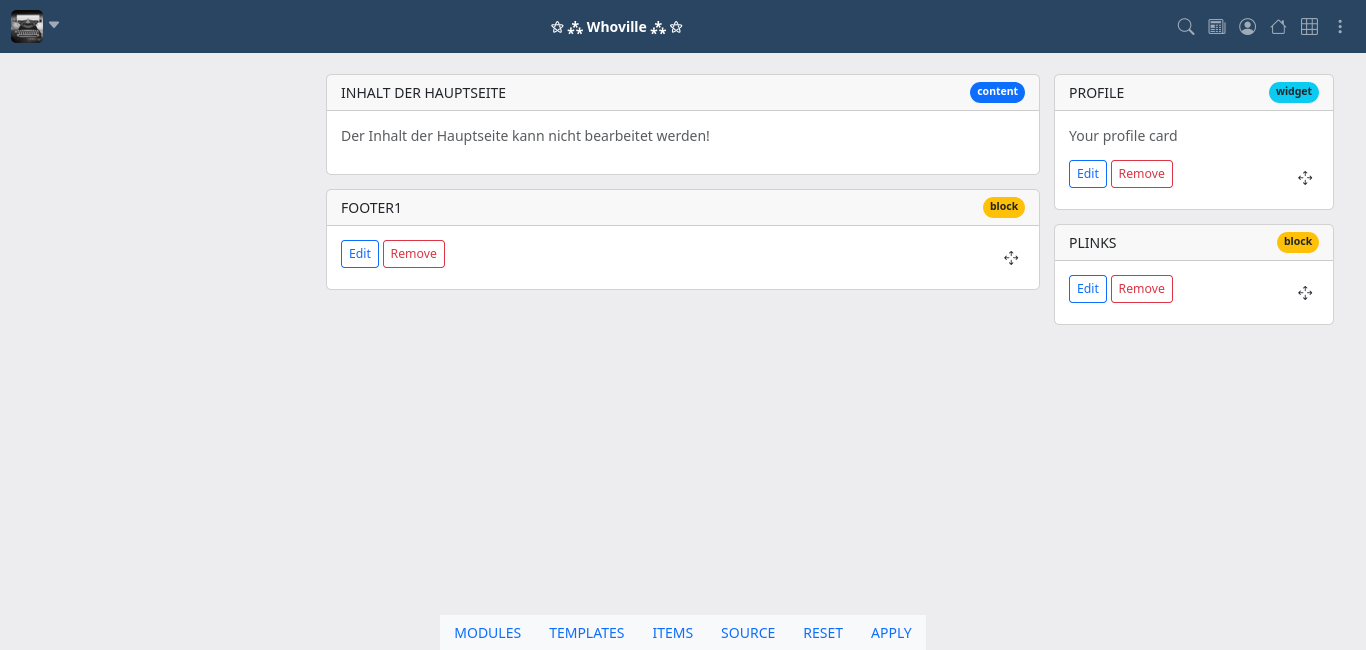Grab the move handle on PLINKS block
The image size is (1366, 650).
tap(1305, 293)
